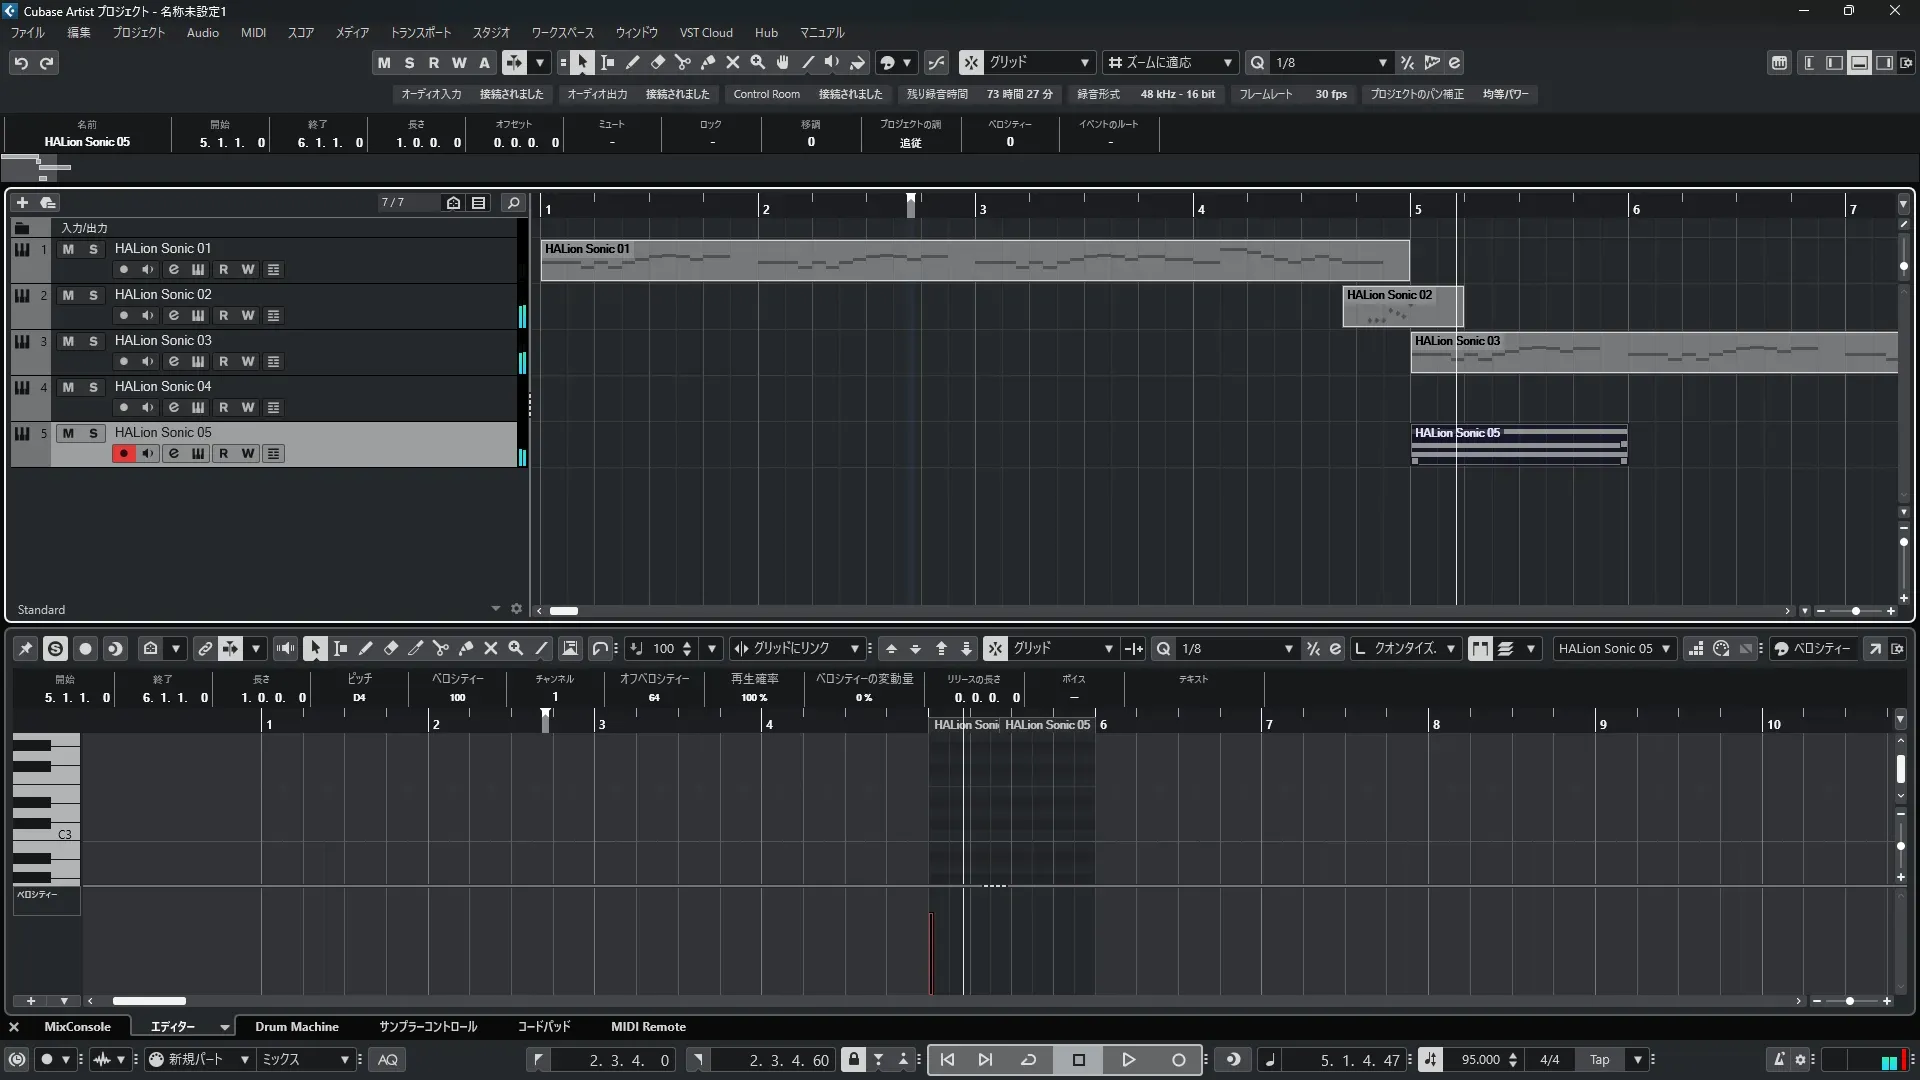Mute the HALion Sonic 02 track
This screenshot has width=1920, height=1080.
[x=68, y=295]
